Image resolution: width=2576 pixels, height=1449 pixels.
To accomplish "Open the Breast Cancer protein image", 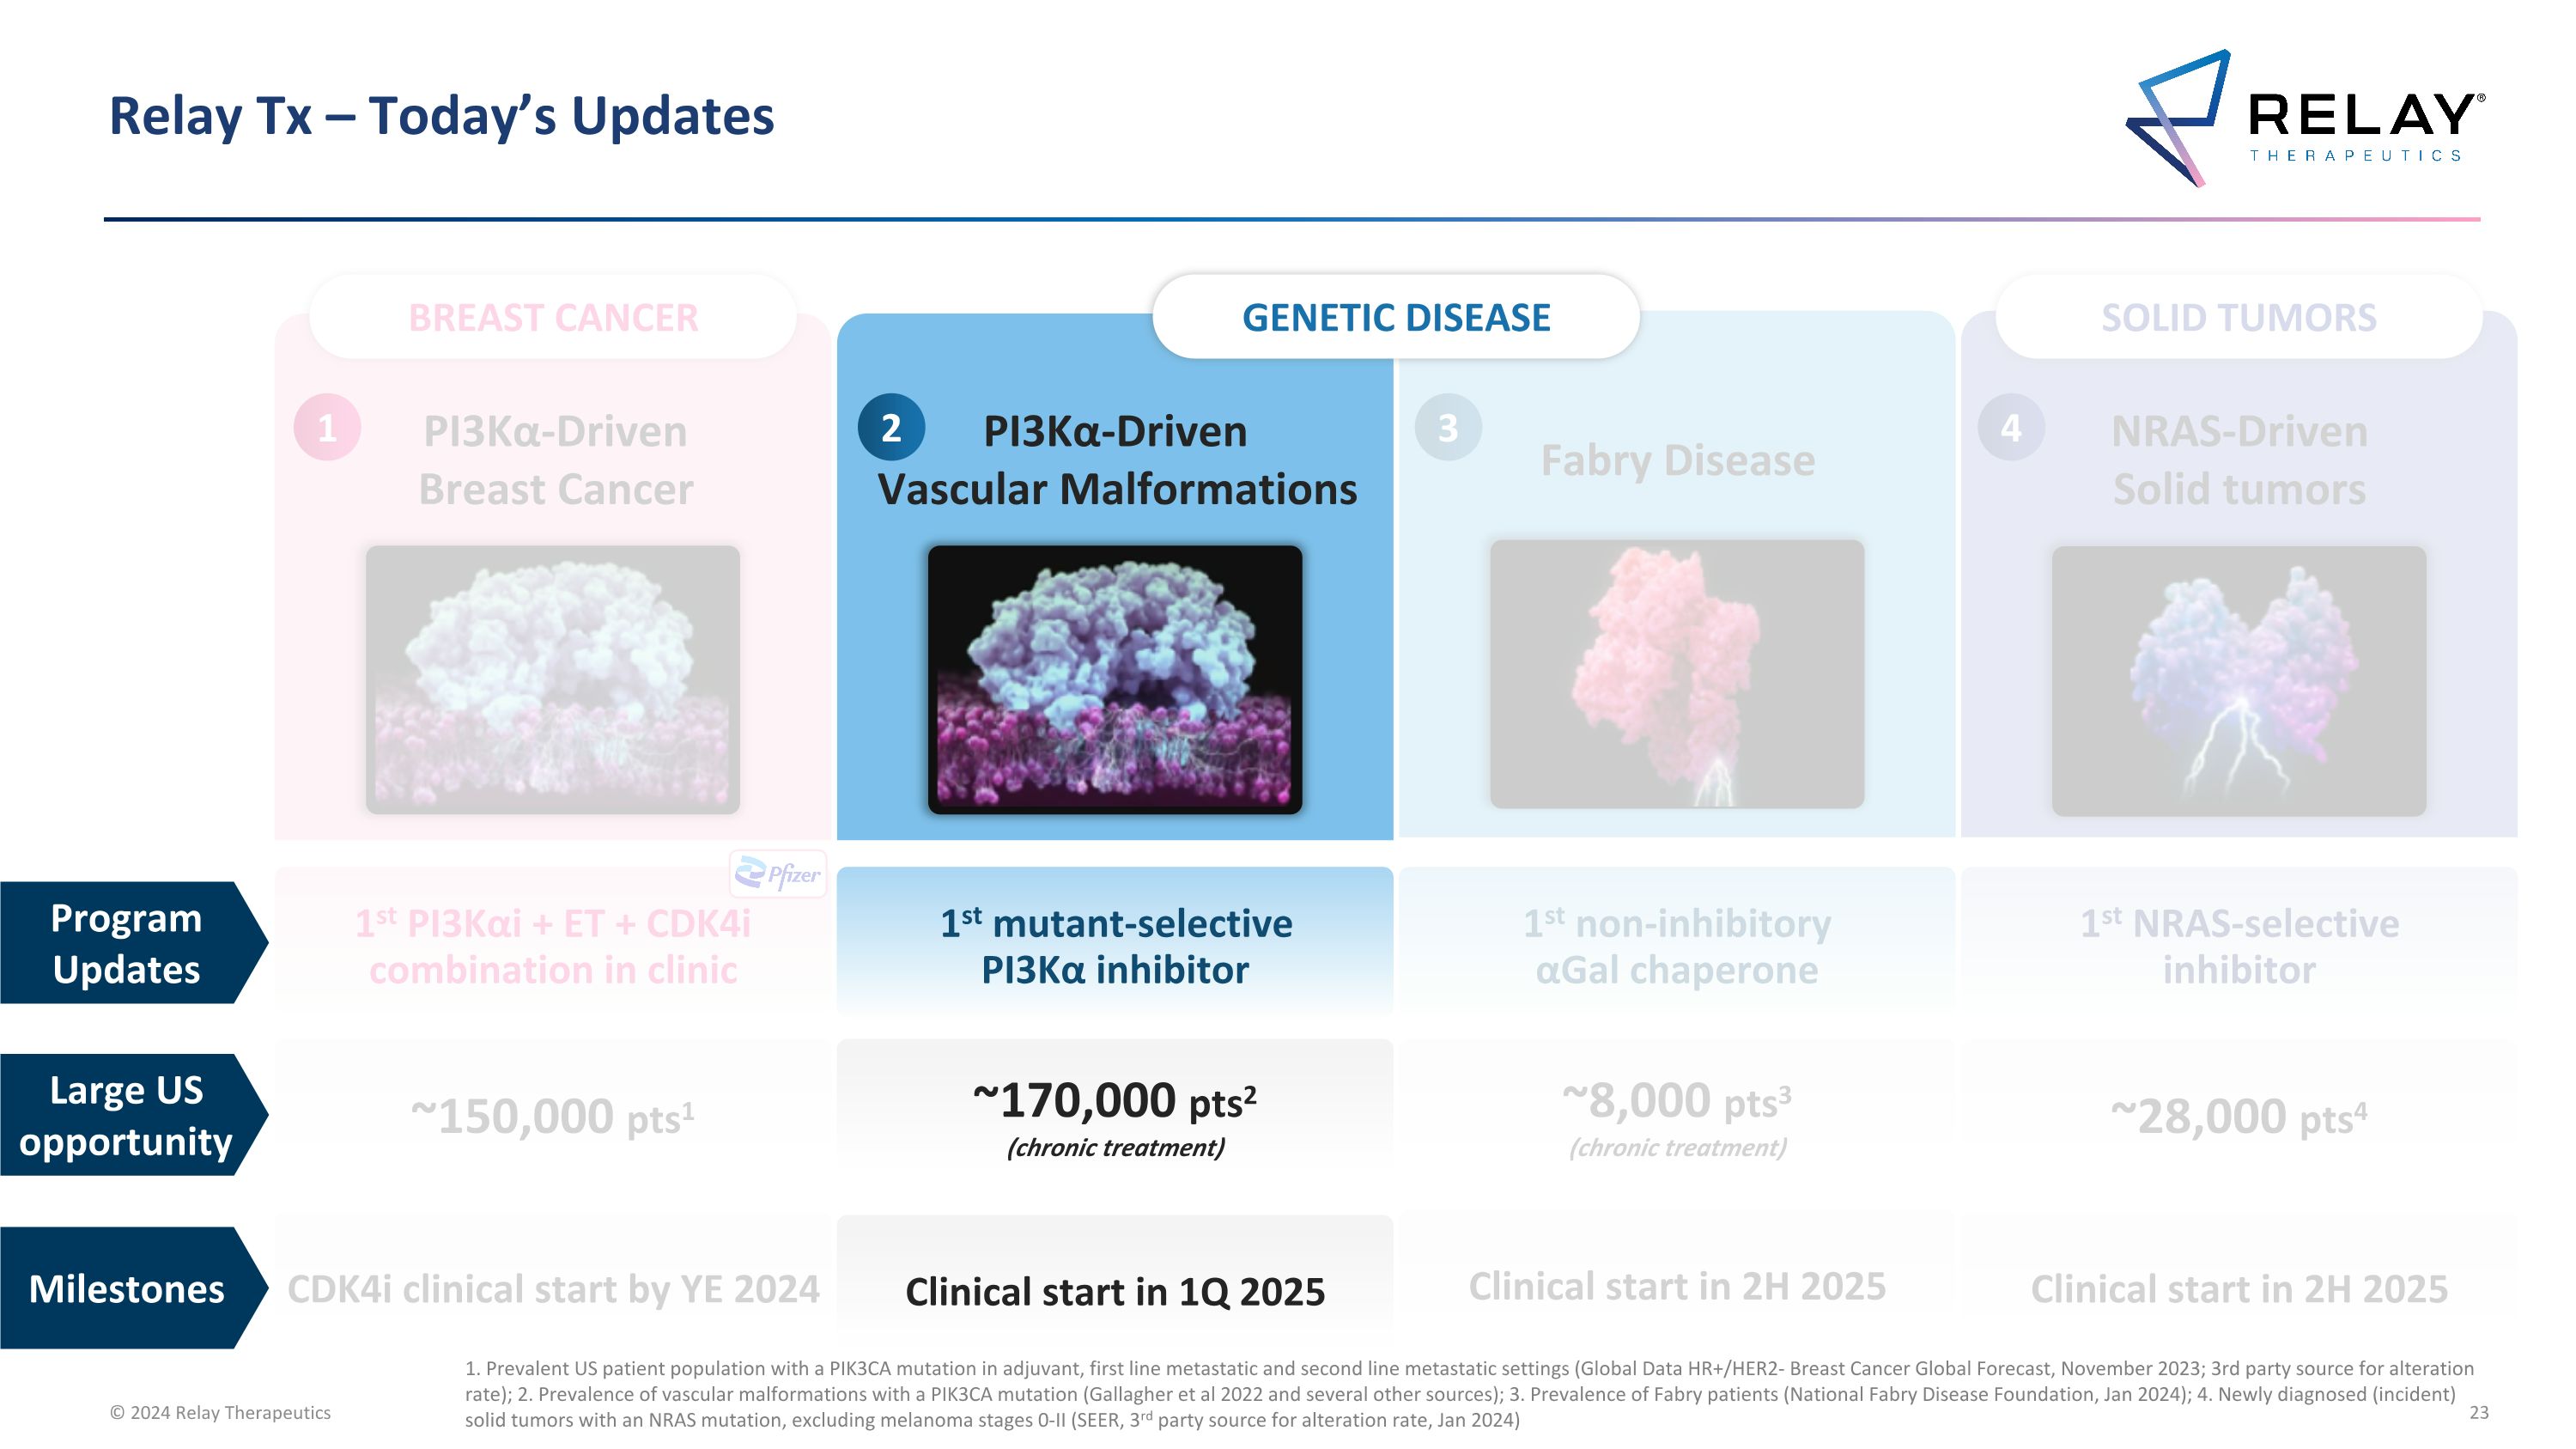I will tap(553, 680).
